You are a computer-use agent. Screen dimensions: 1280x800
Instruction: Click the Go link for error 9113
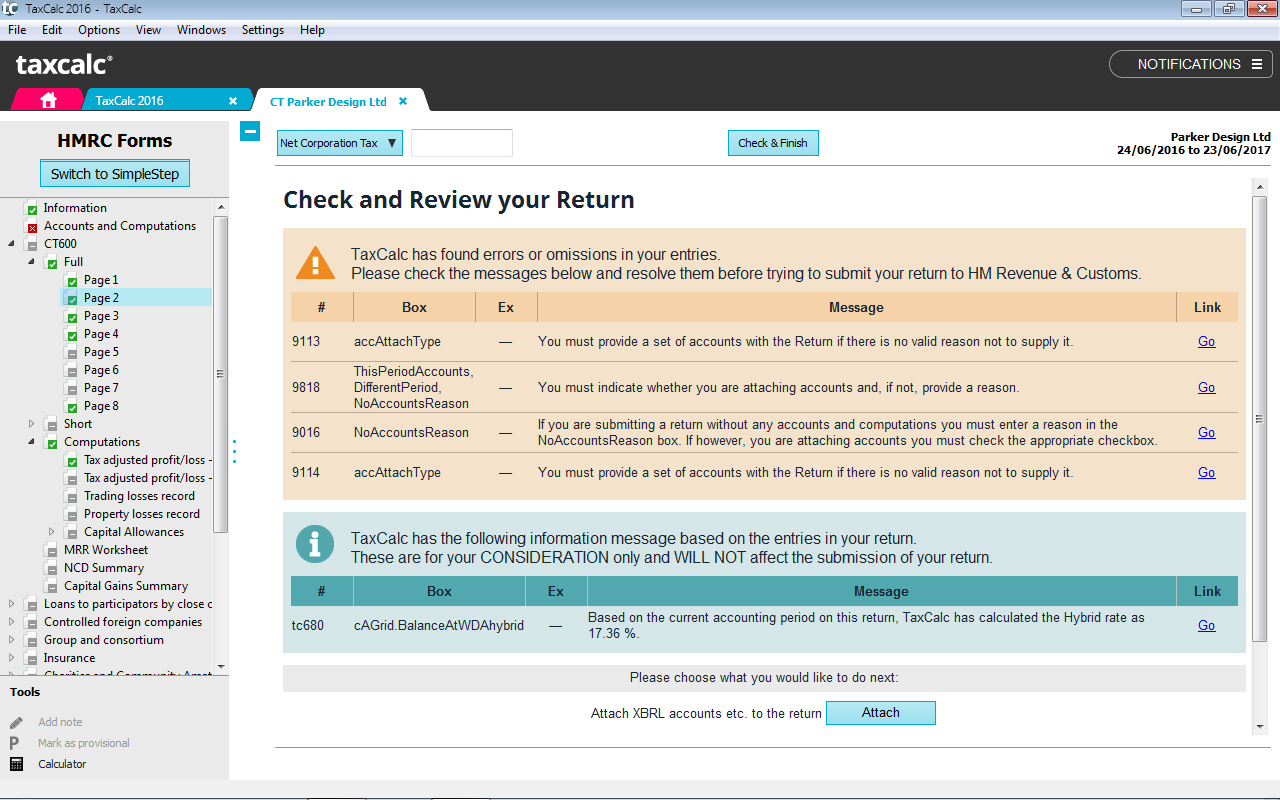pos(1206,341)
